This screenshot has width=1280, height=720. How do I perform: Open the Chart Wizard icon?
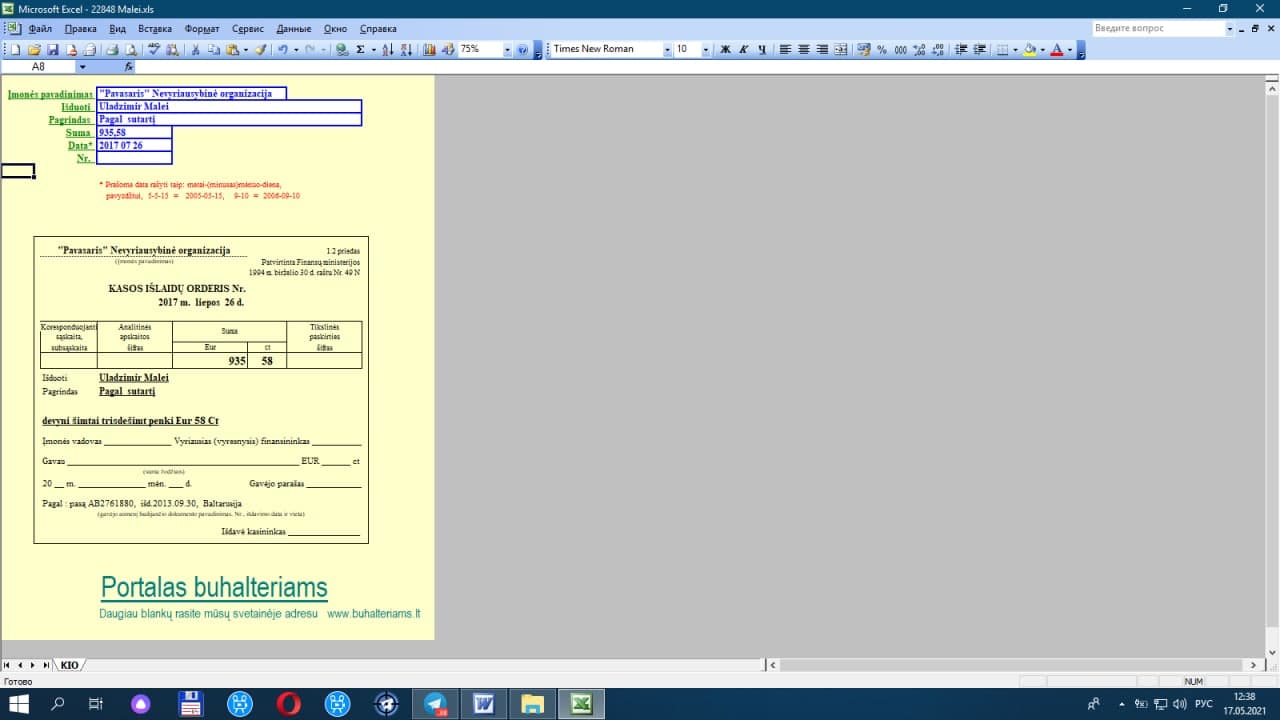(x=429, y=49)
